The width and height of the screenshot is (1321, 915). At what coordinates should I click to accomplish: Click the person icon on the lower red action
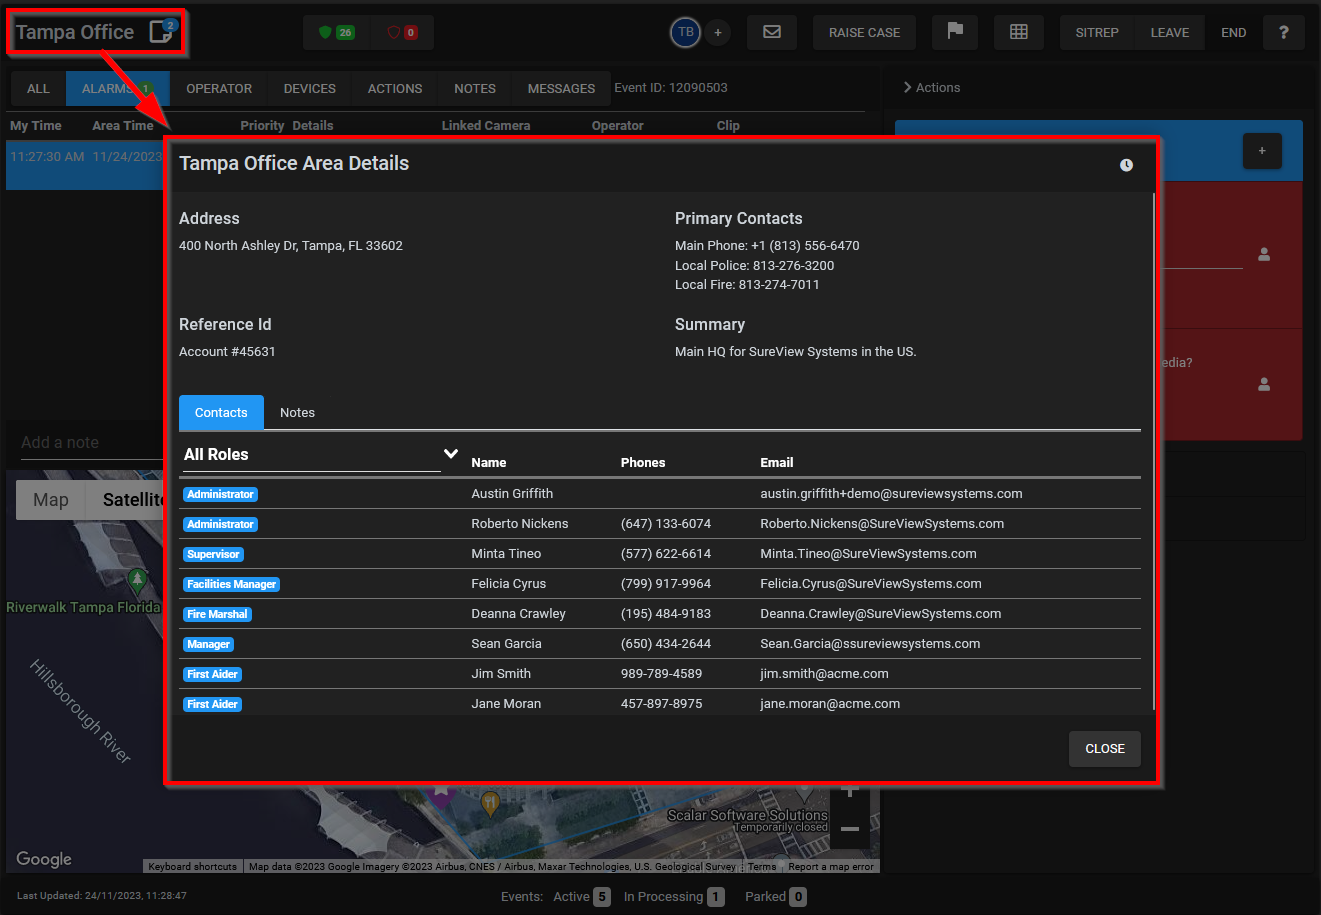point(1264,384)
